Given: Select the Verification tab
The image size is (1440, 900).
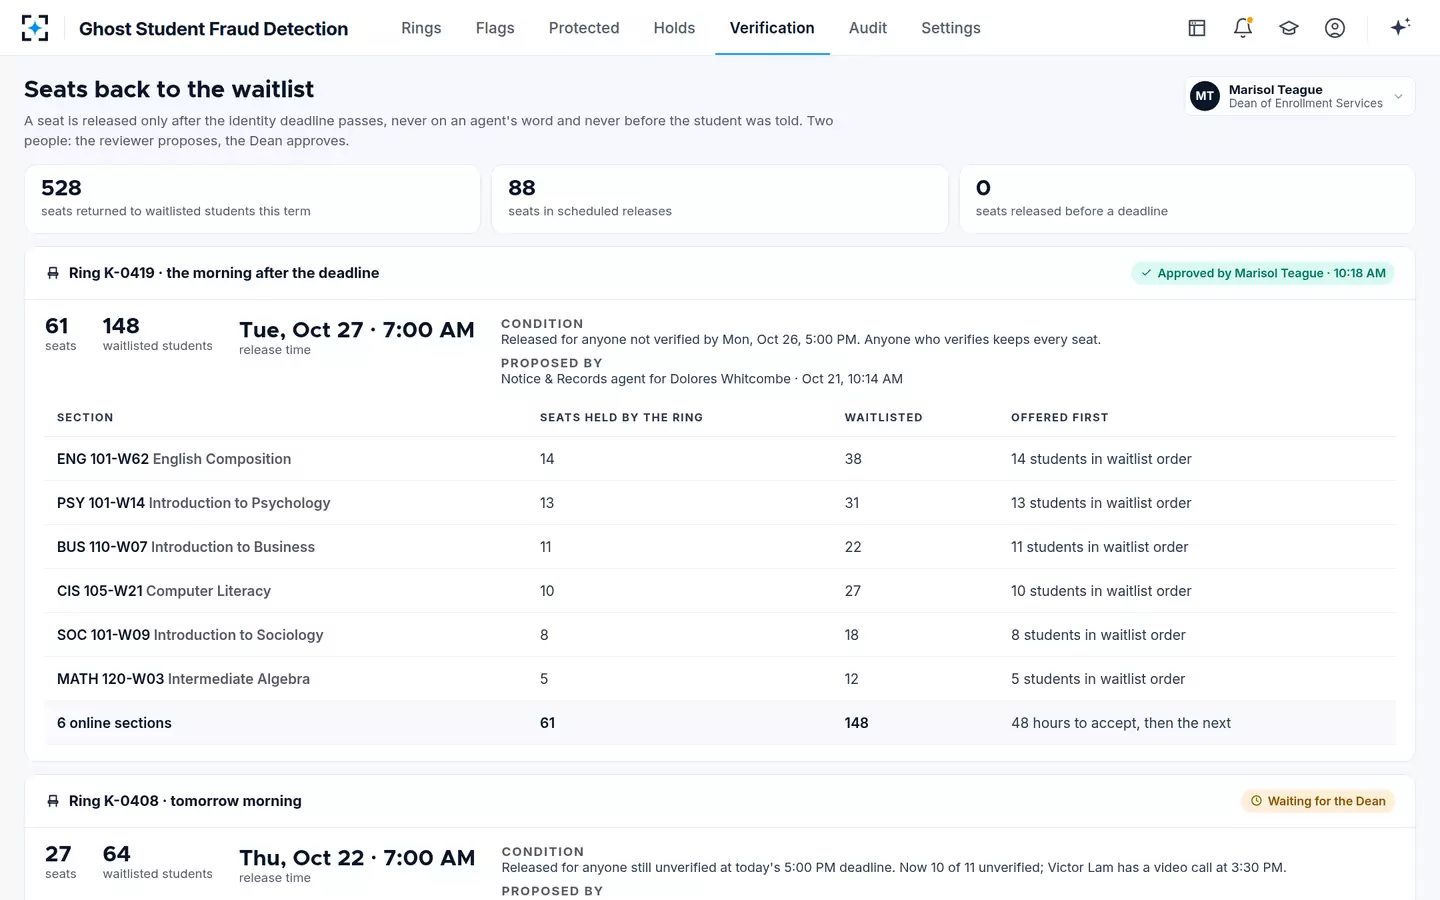Looking at the screenshot, I should point(772,28).
